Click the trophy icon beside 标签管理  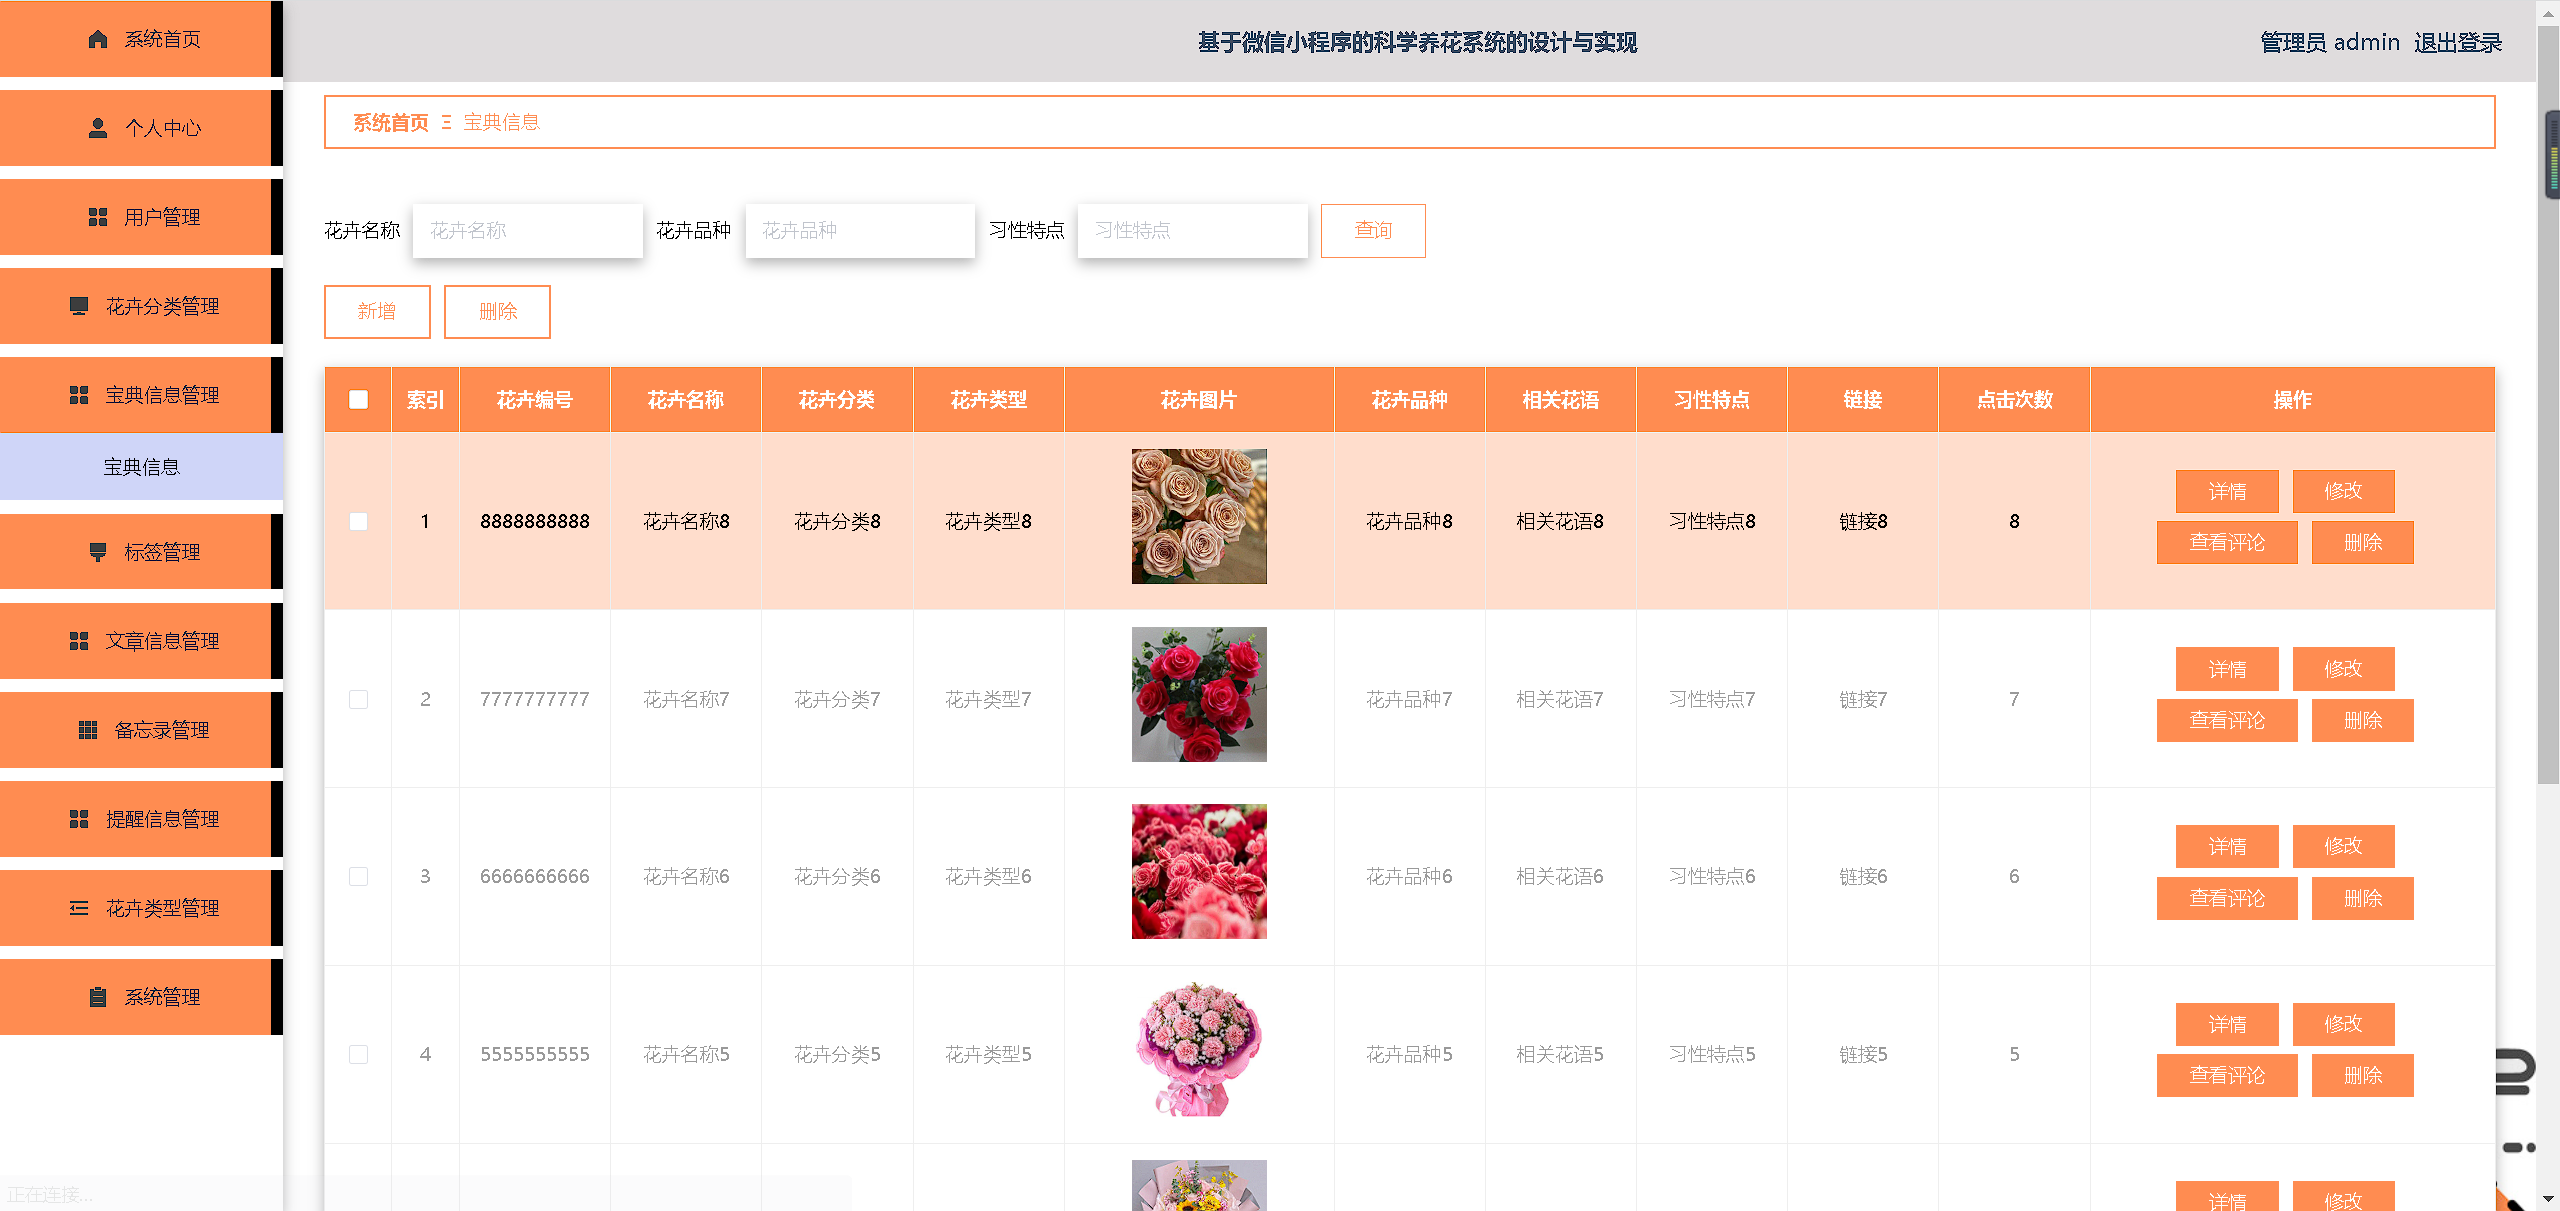(x=98, y=552)
